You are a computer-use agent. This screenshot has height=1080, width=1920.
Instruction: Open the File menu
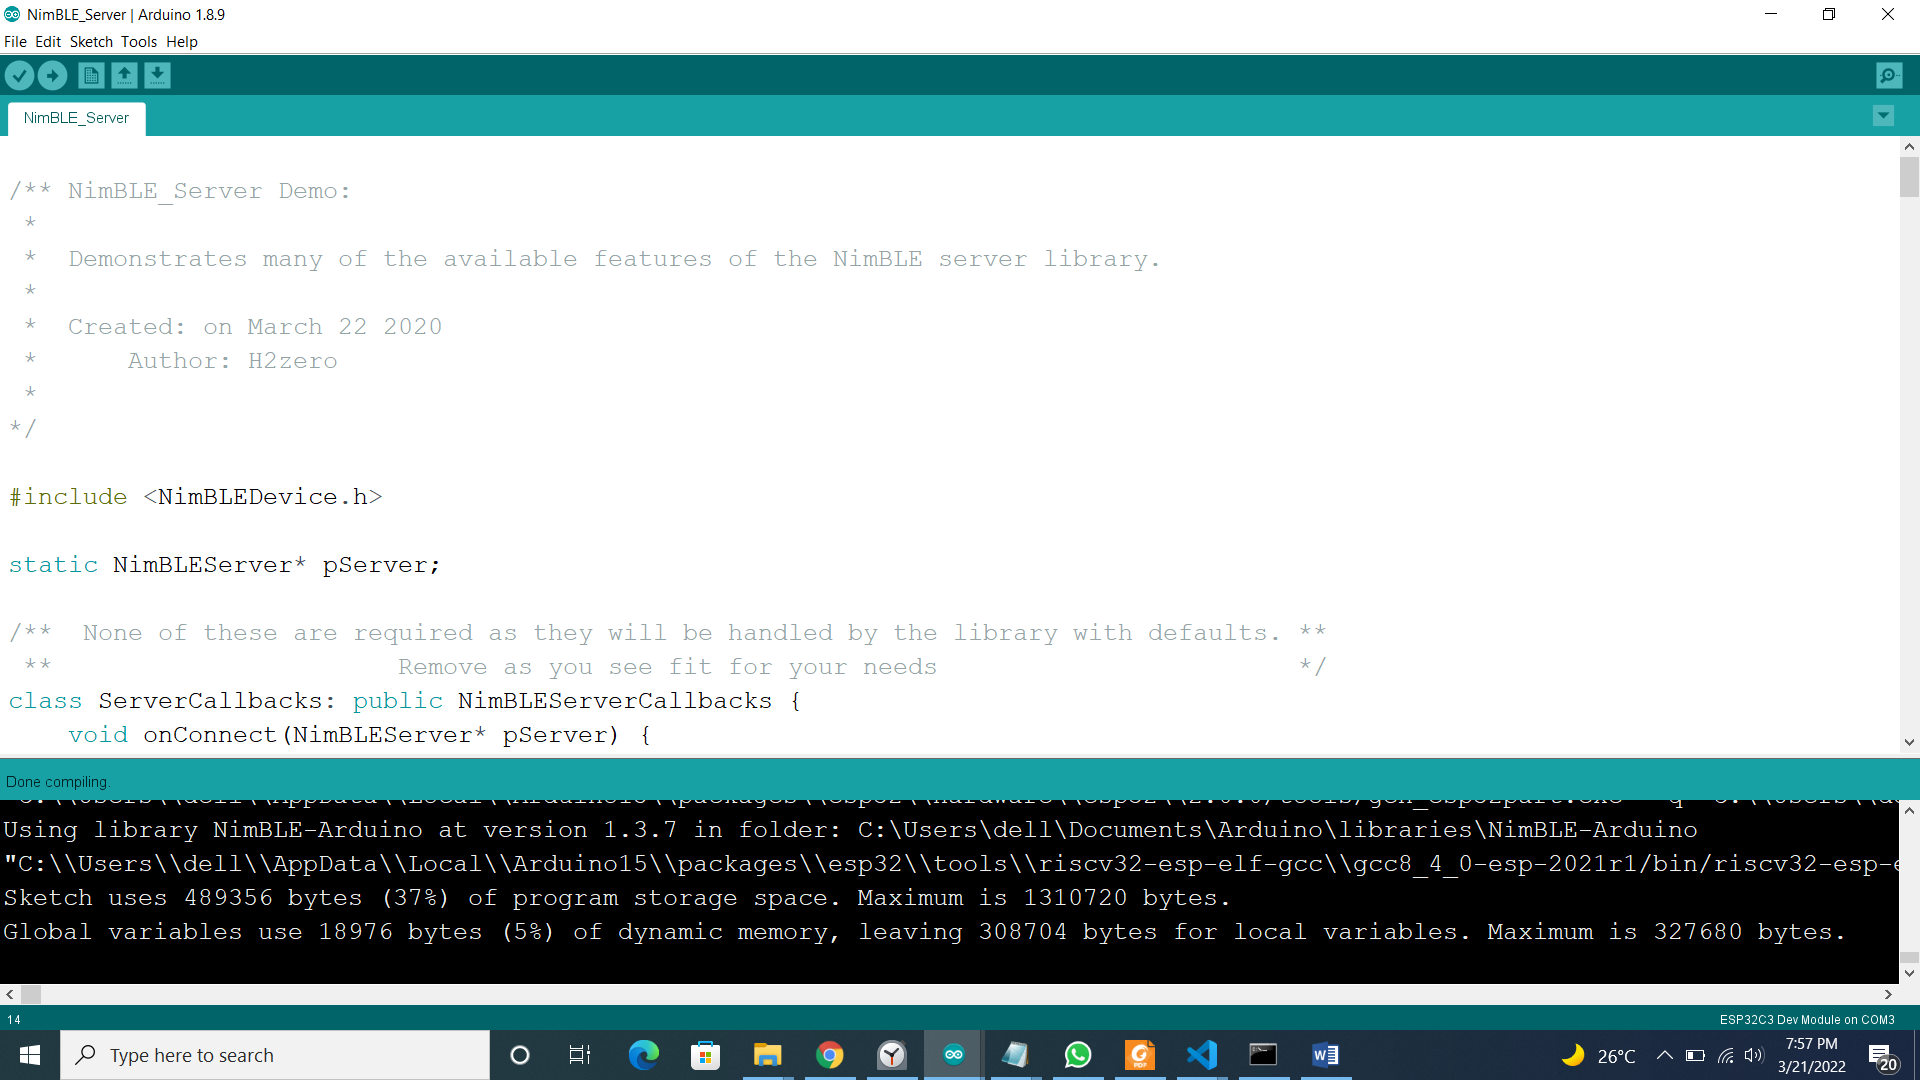point(15,41)
